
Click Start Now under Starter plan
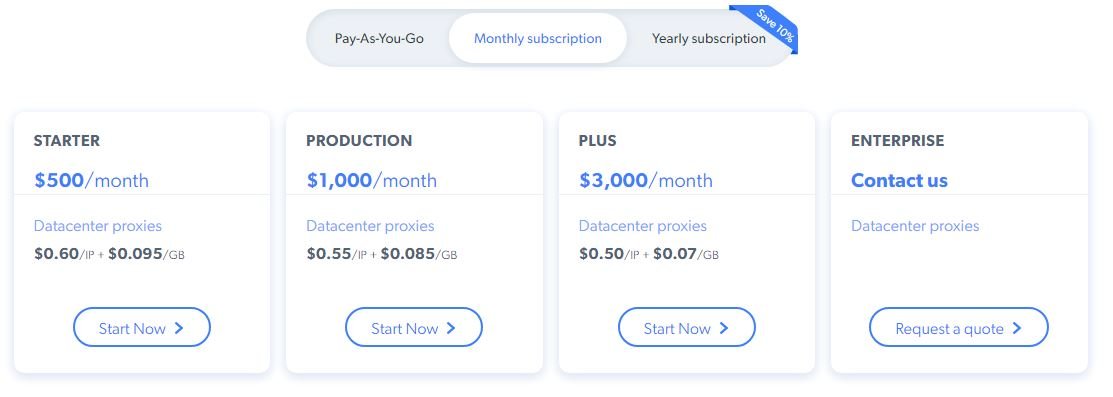point(142,327)
